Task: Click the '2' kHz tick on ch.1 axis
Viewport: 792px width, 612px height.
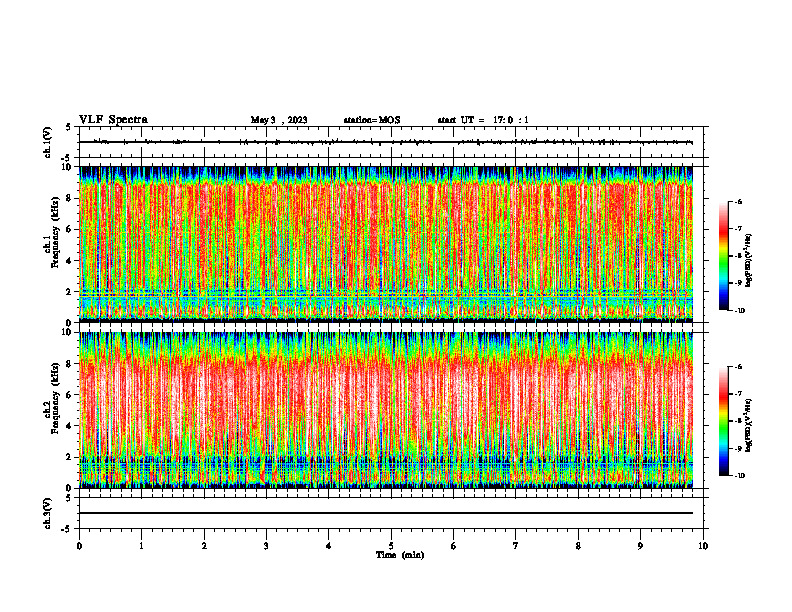Action: (x=70, y=292)
